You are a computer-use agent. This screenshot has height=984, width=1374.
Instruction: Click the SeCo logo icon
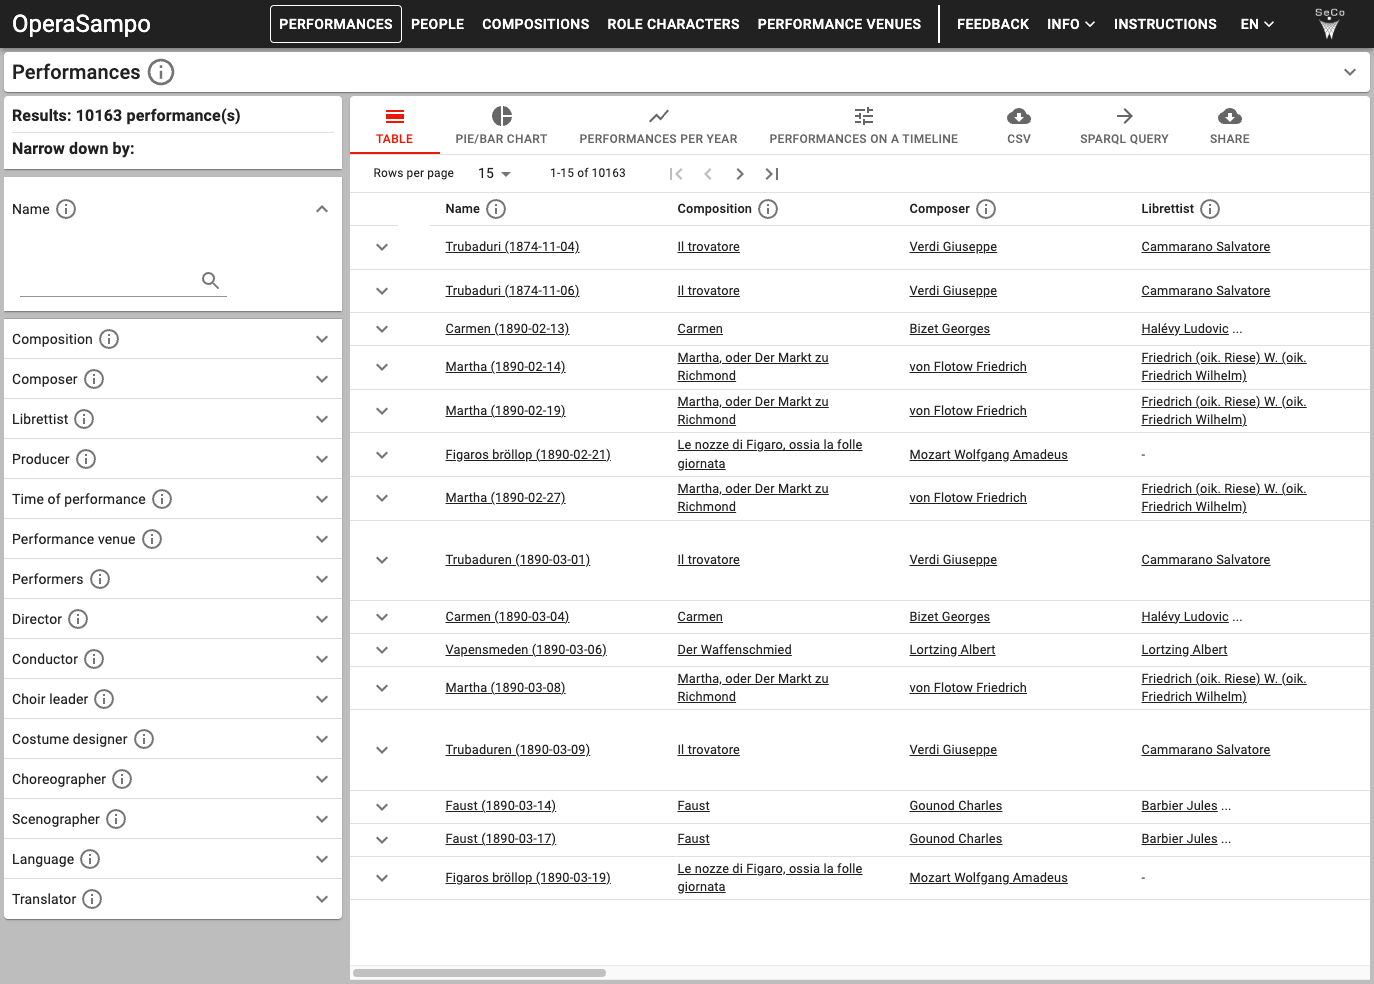(x=1329, y=23)
